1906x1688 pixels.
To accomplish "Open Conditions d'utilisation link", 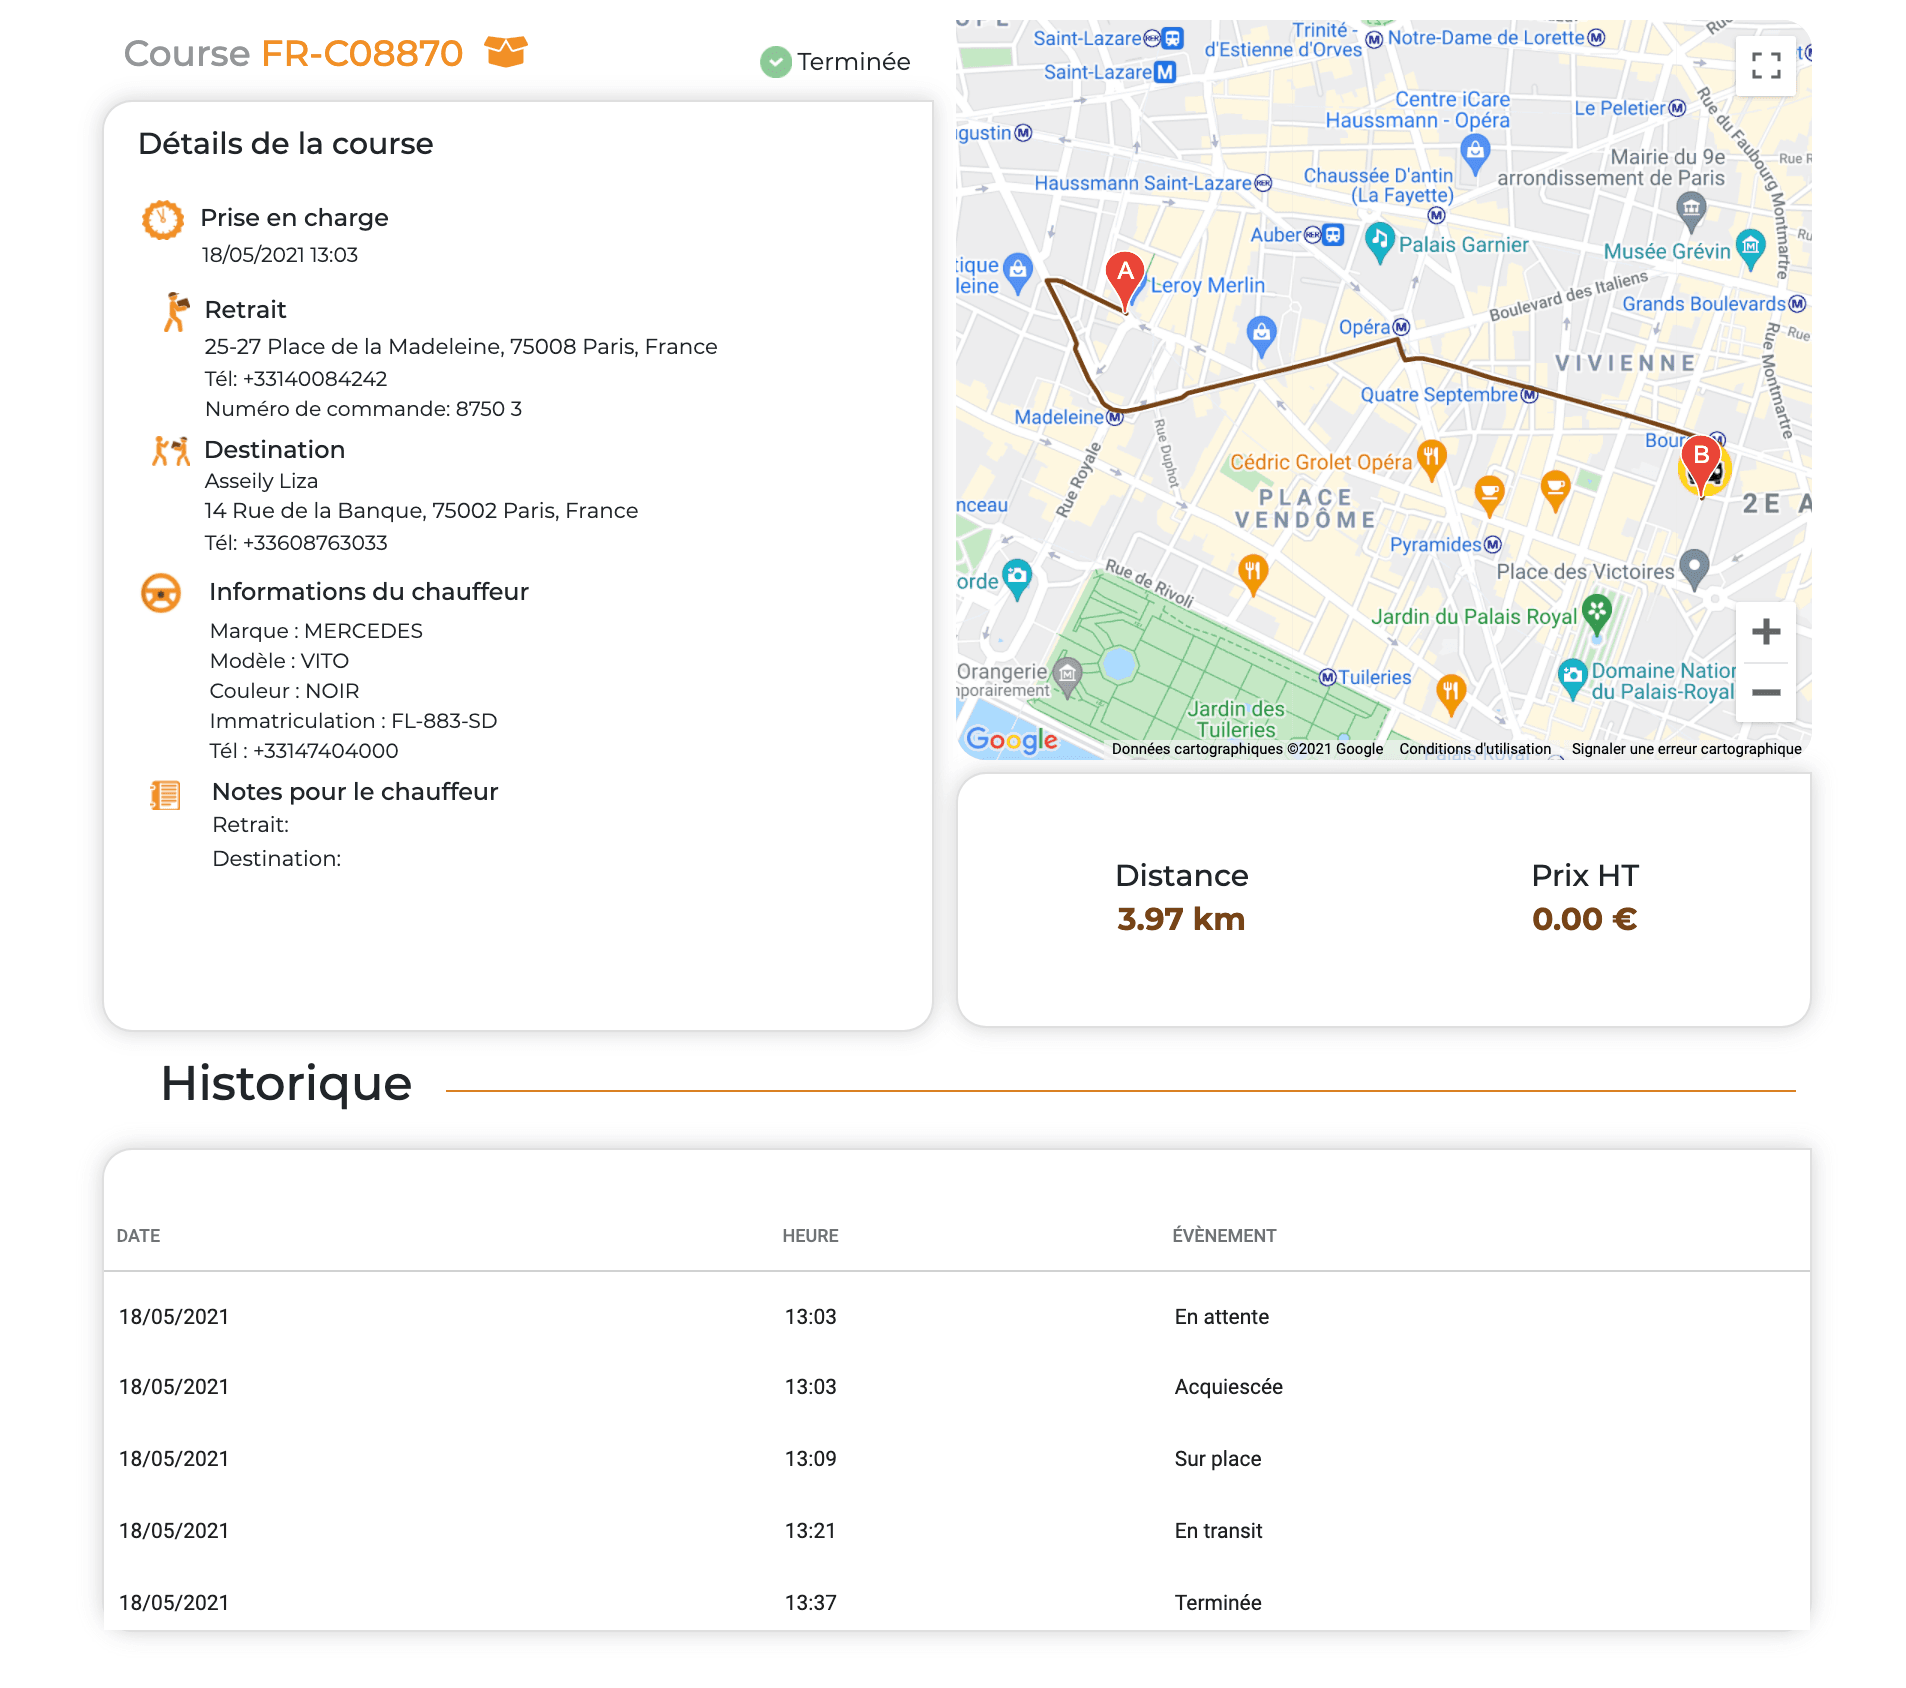I will 1475,749.
